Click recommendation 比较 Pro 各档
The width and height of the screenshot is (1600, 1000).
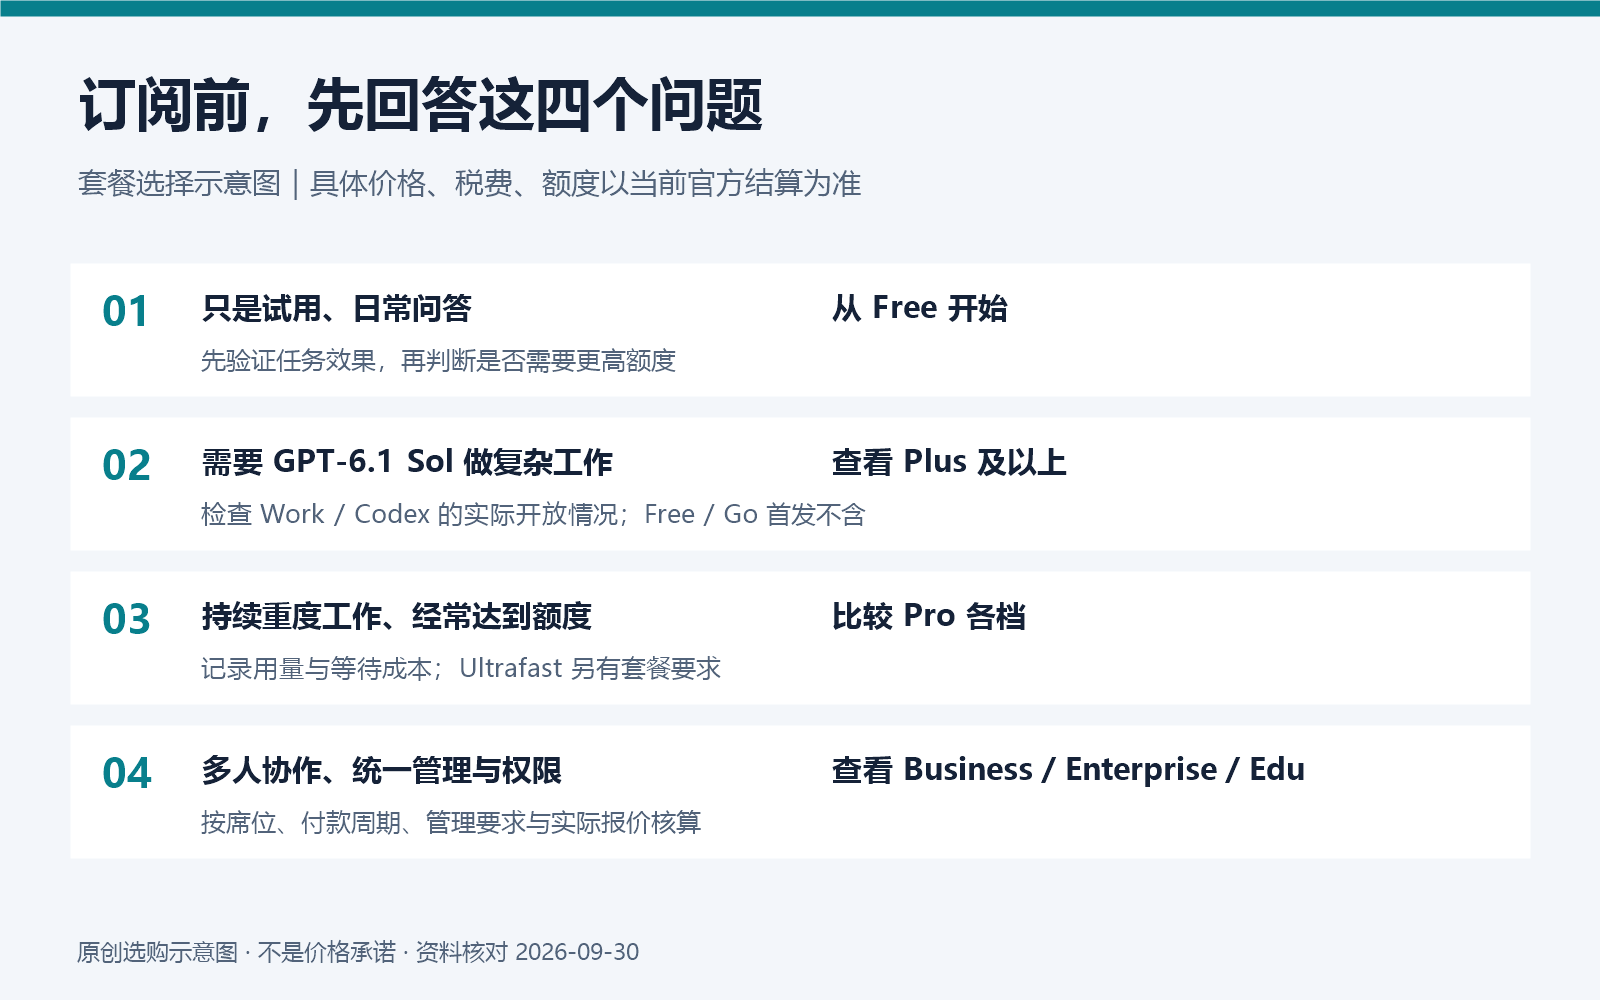pyautogui.click(x=929, y=616)
